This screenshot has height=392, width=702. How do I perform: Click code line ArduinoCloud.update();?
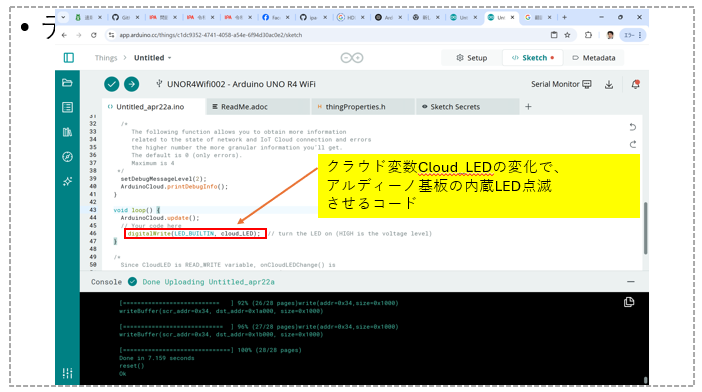pyautogui.click(x=160, y=218)
